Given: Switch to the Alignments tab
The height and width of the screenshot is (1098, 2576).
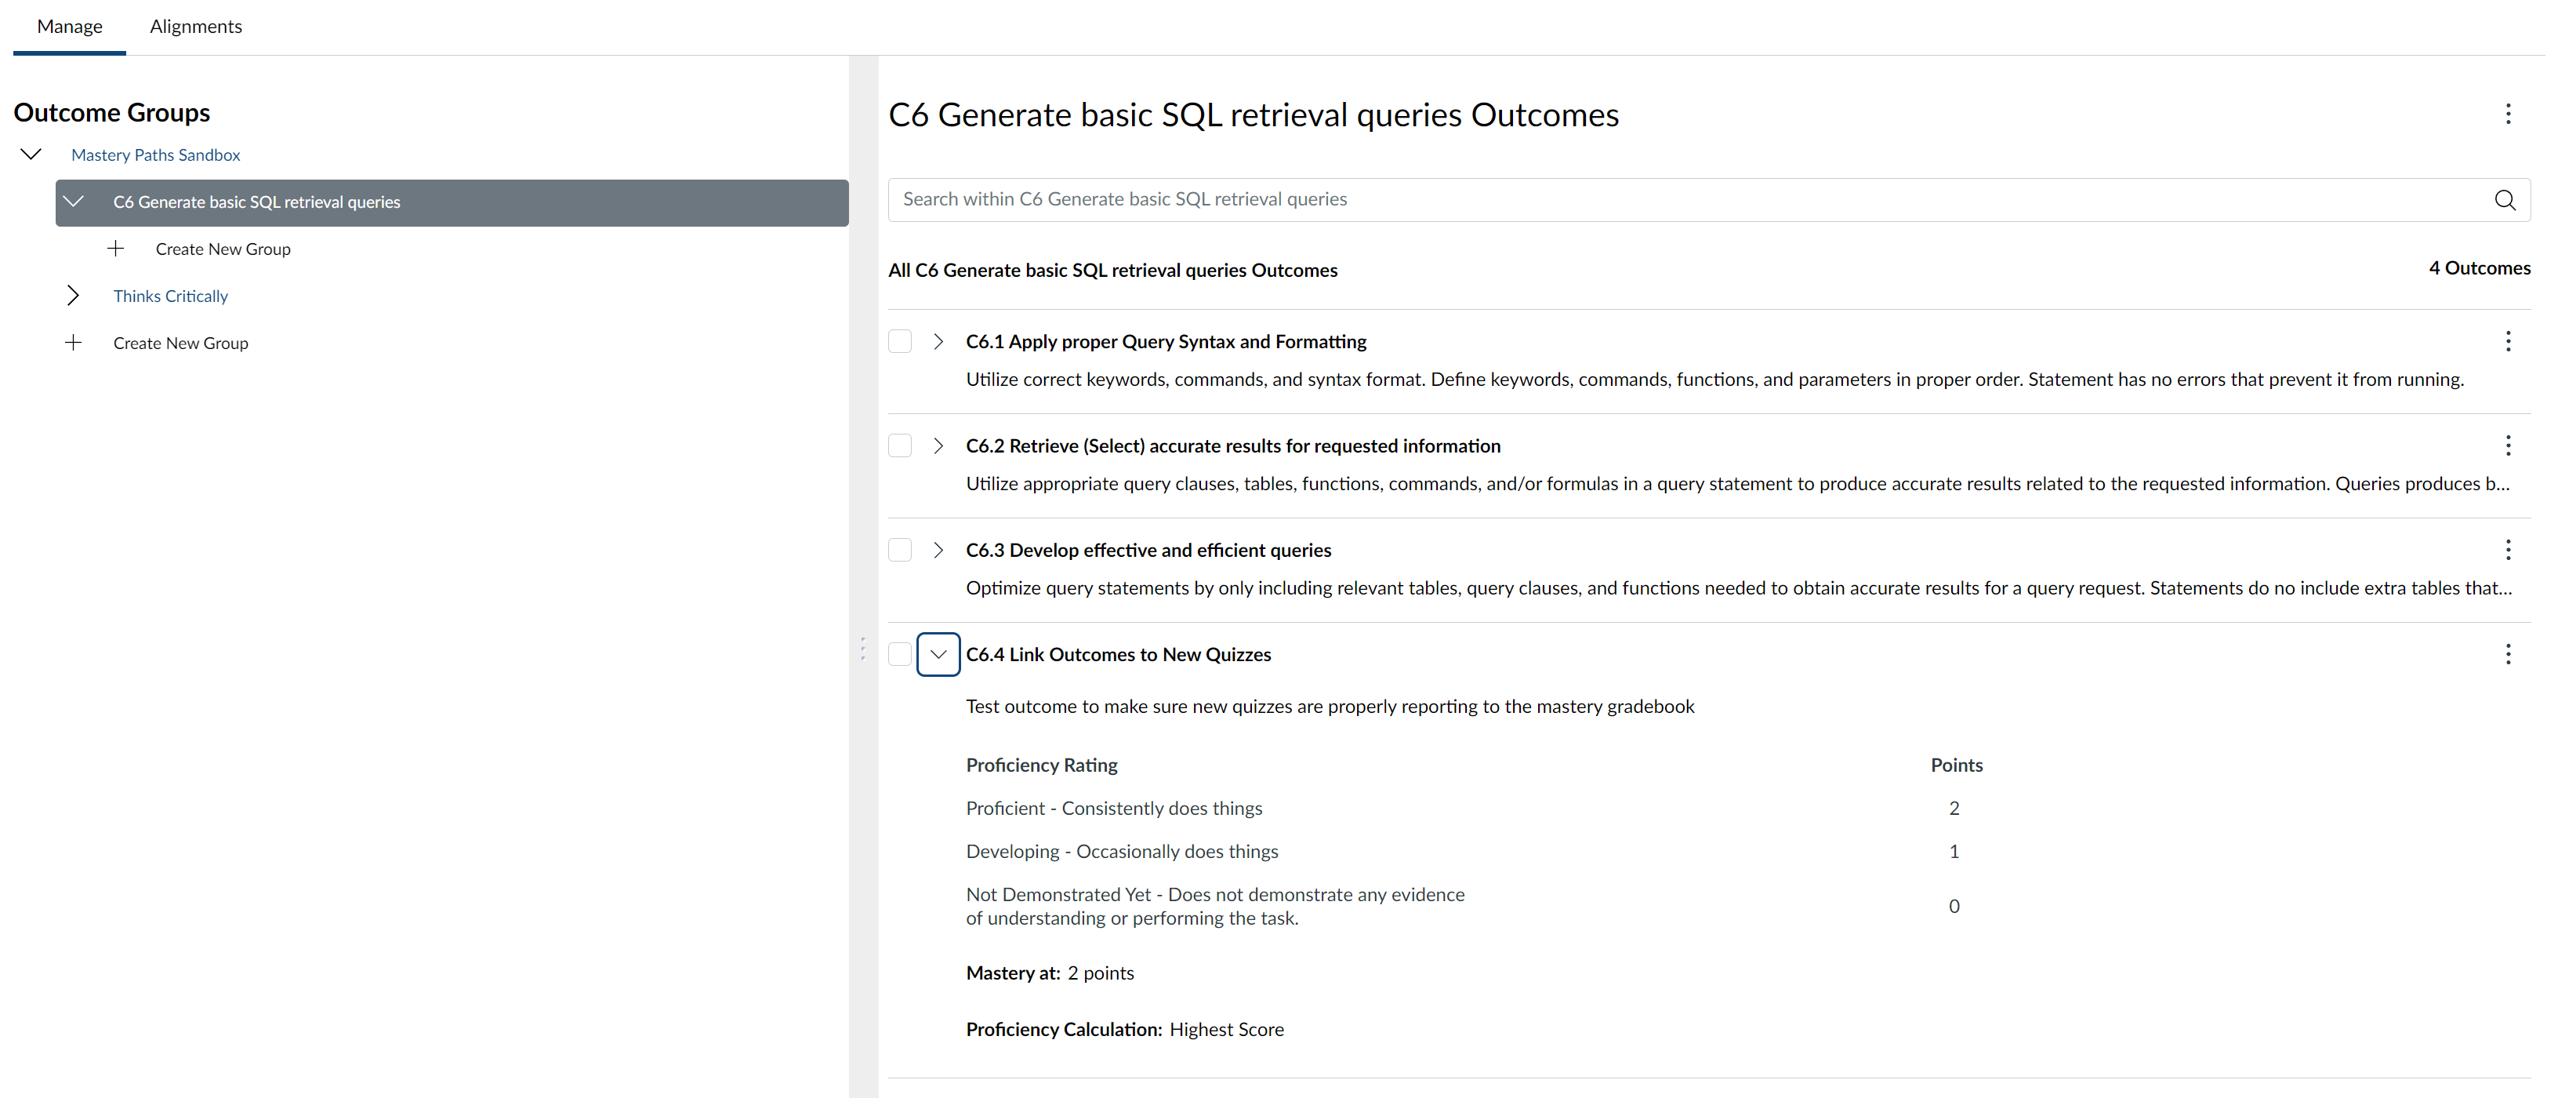Looking at the screenshot, I should (196, 27).
